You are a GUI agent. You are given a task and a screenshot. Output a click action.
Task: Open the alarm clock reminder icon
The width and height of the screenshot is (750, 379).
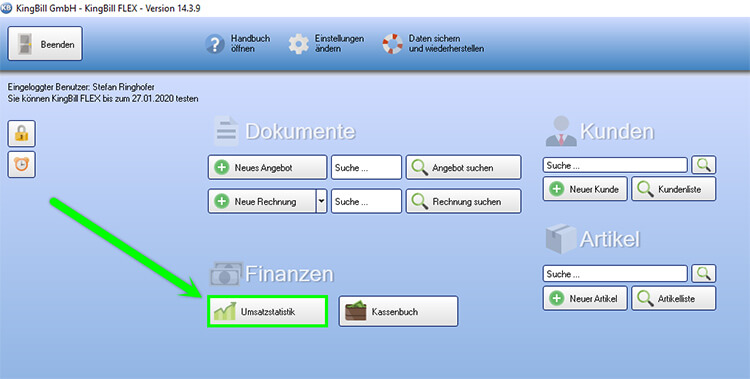22,165
